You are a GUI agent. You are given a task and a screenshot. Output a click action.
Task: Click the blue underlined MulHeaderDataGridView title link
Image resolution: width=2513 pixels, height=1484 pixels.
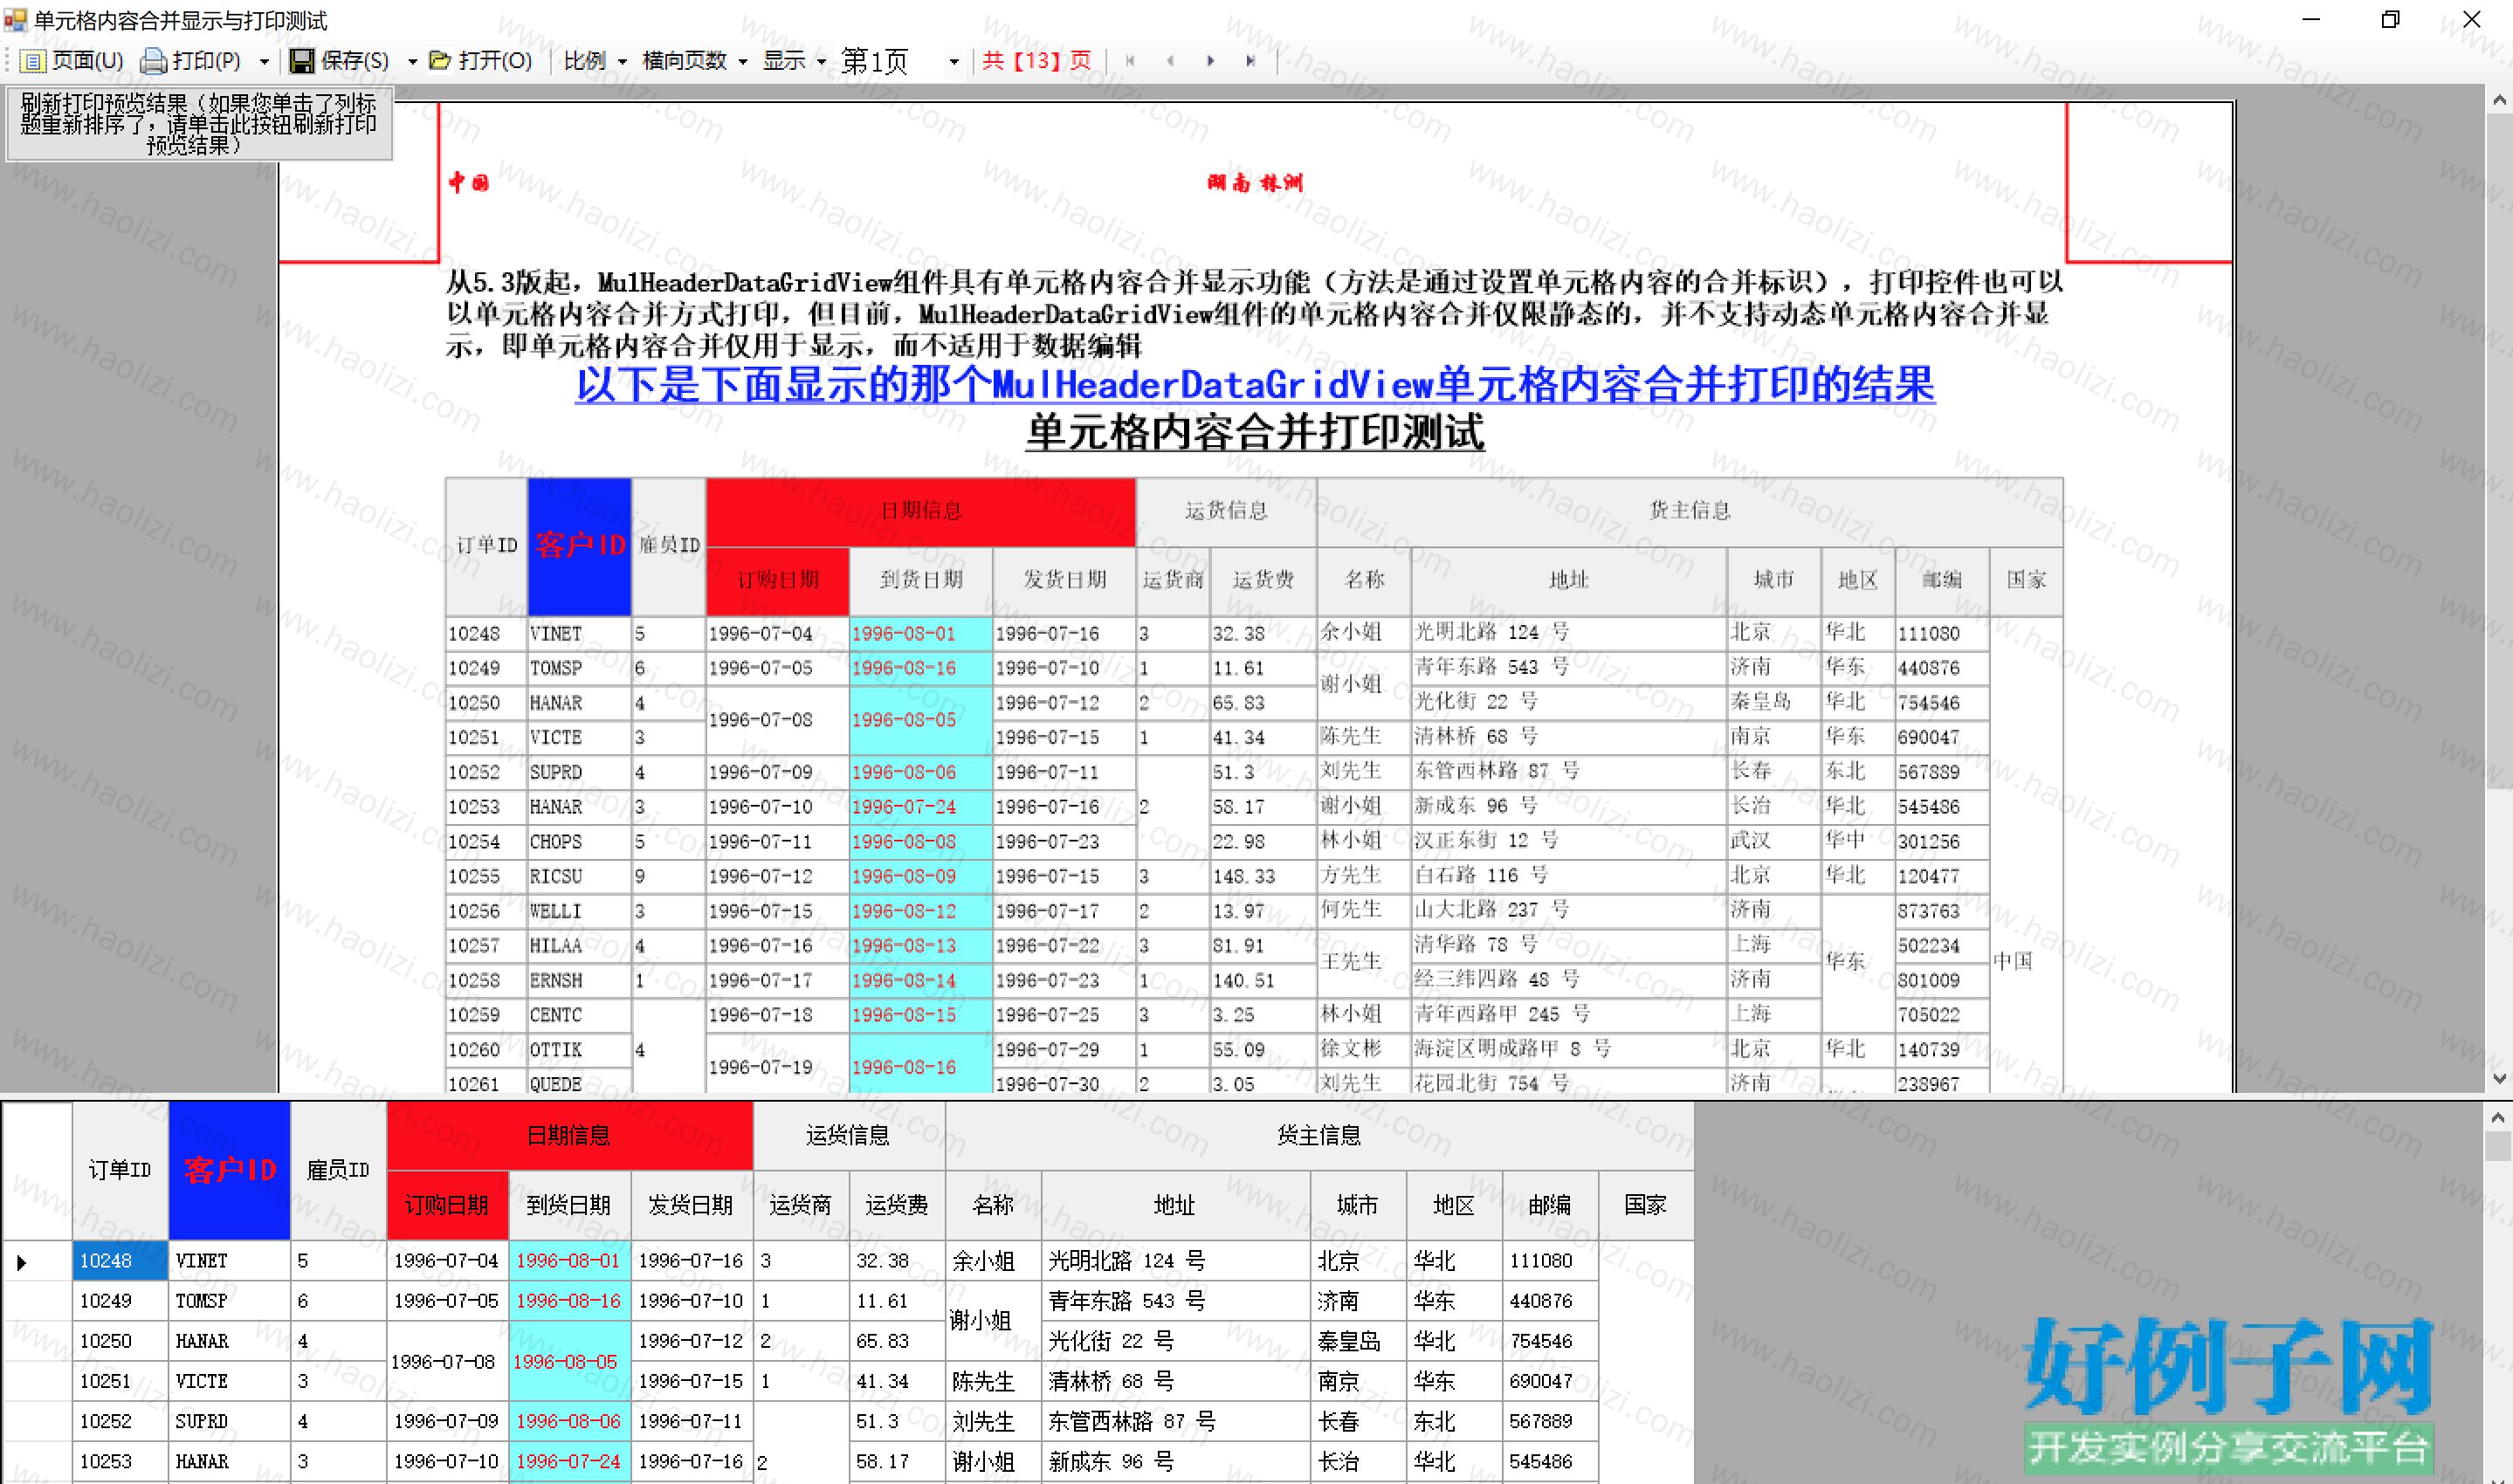1255,385
